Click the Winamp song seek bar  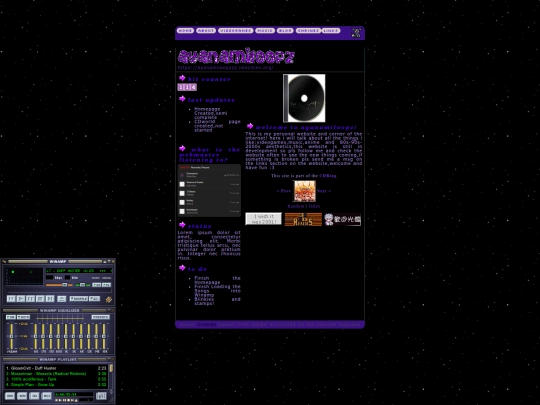(59, 291)
